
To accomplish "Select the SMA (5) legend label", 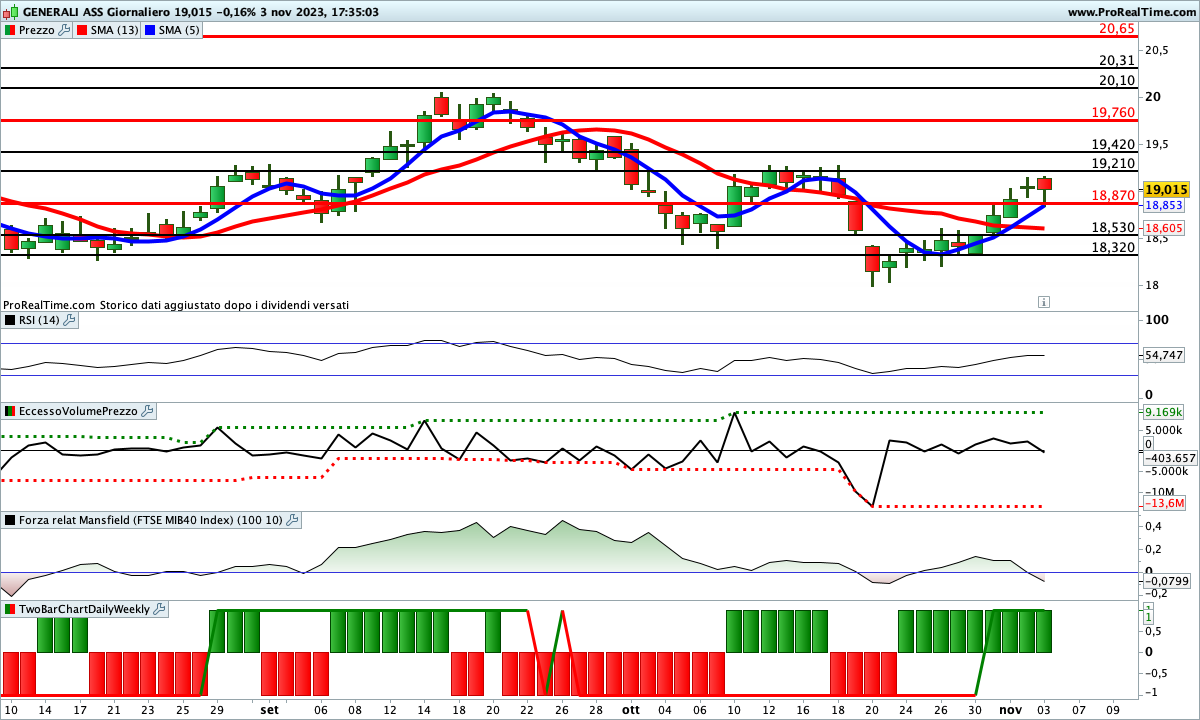I will [180, 30].
